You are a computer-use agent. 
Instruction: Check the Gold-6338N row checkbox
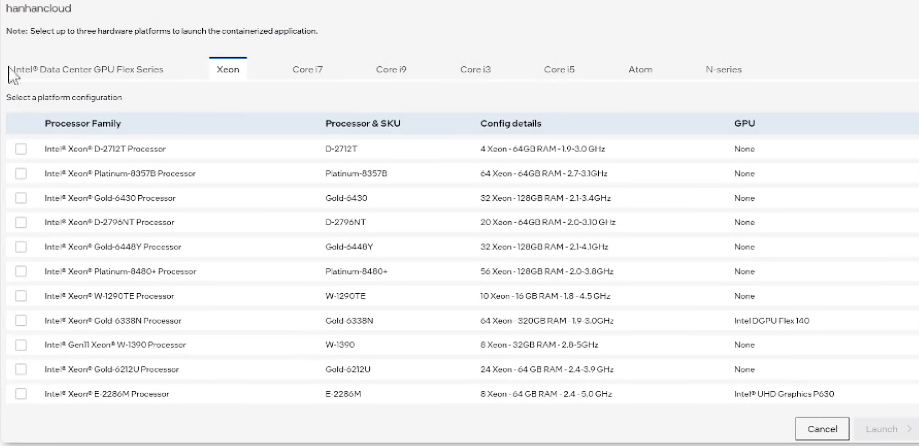point(21,320)
